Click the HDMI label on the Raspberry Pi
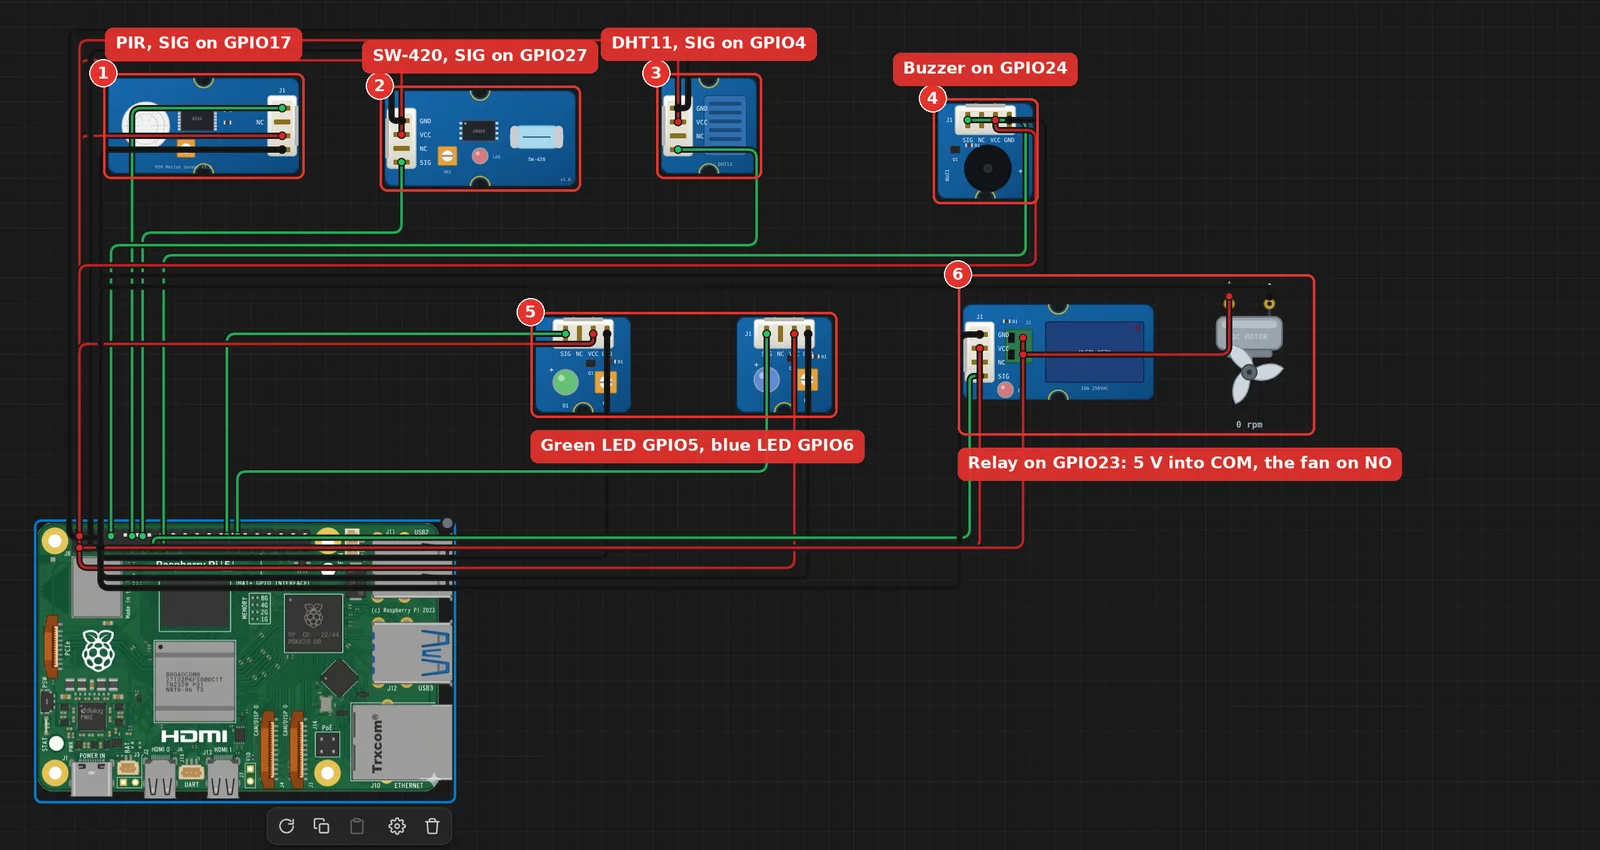 click(x=194, y=736)
